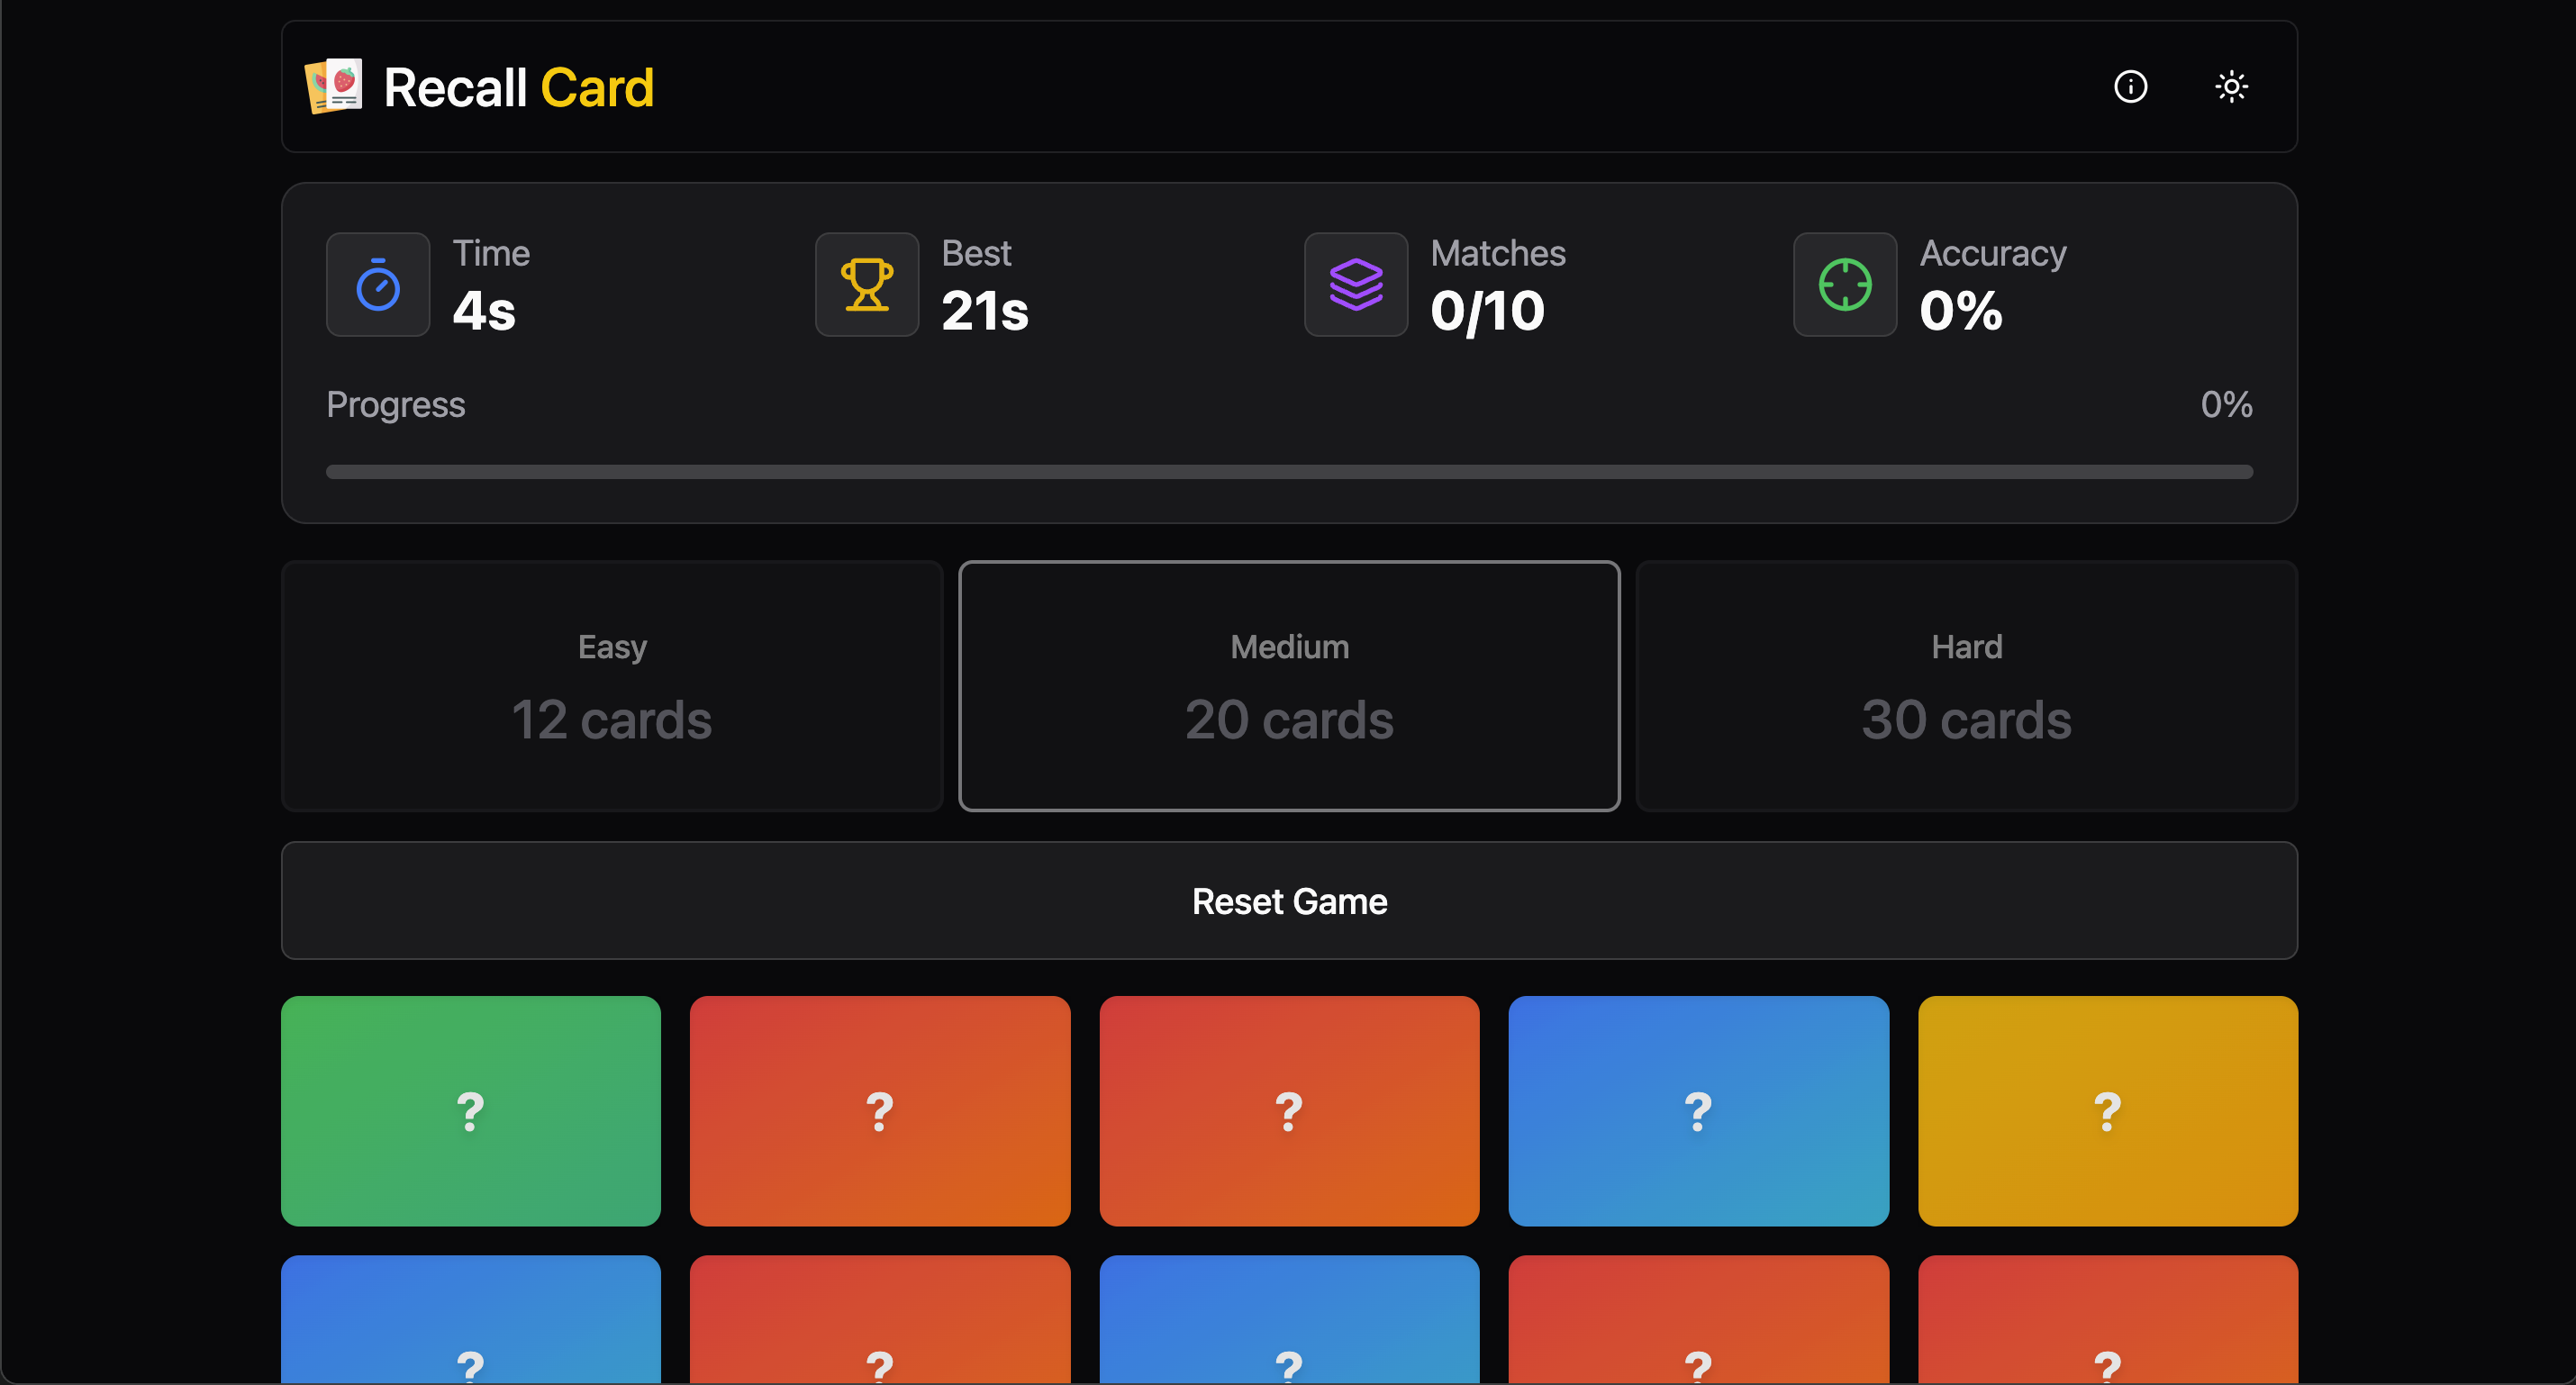This screenshot has height=1385, width=2576.
Task: Click the Accuracy '0%' large value
Action: tap(1961, 311)
